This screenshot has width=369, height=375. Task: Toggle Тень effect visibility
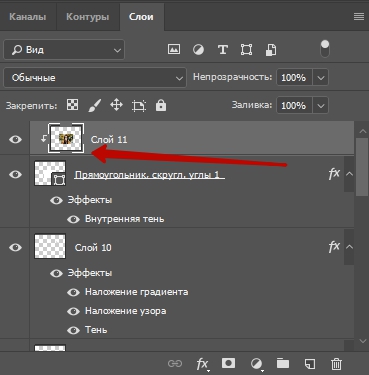tap(73, 330)
